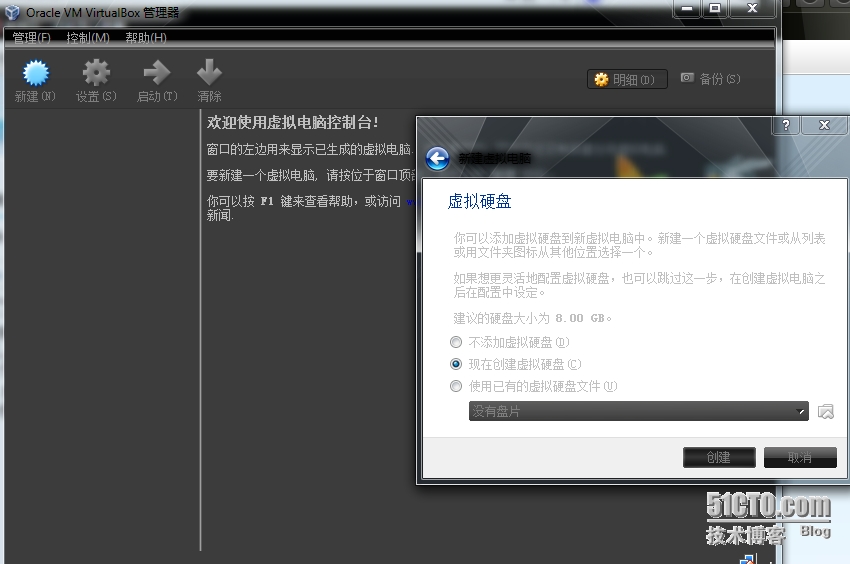The image size is (850, 564).
Task: Switch to the 备份(S) snapshots view
Action: [x=711, y=79]
